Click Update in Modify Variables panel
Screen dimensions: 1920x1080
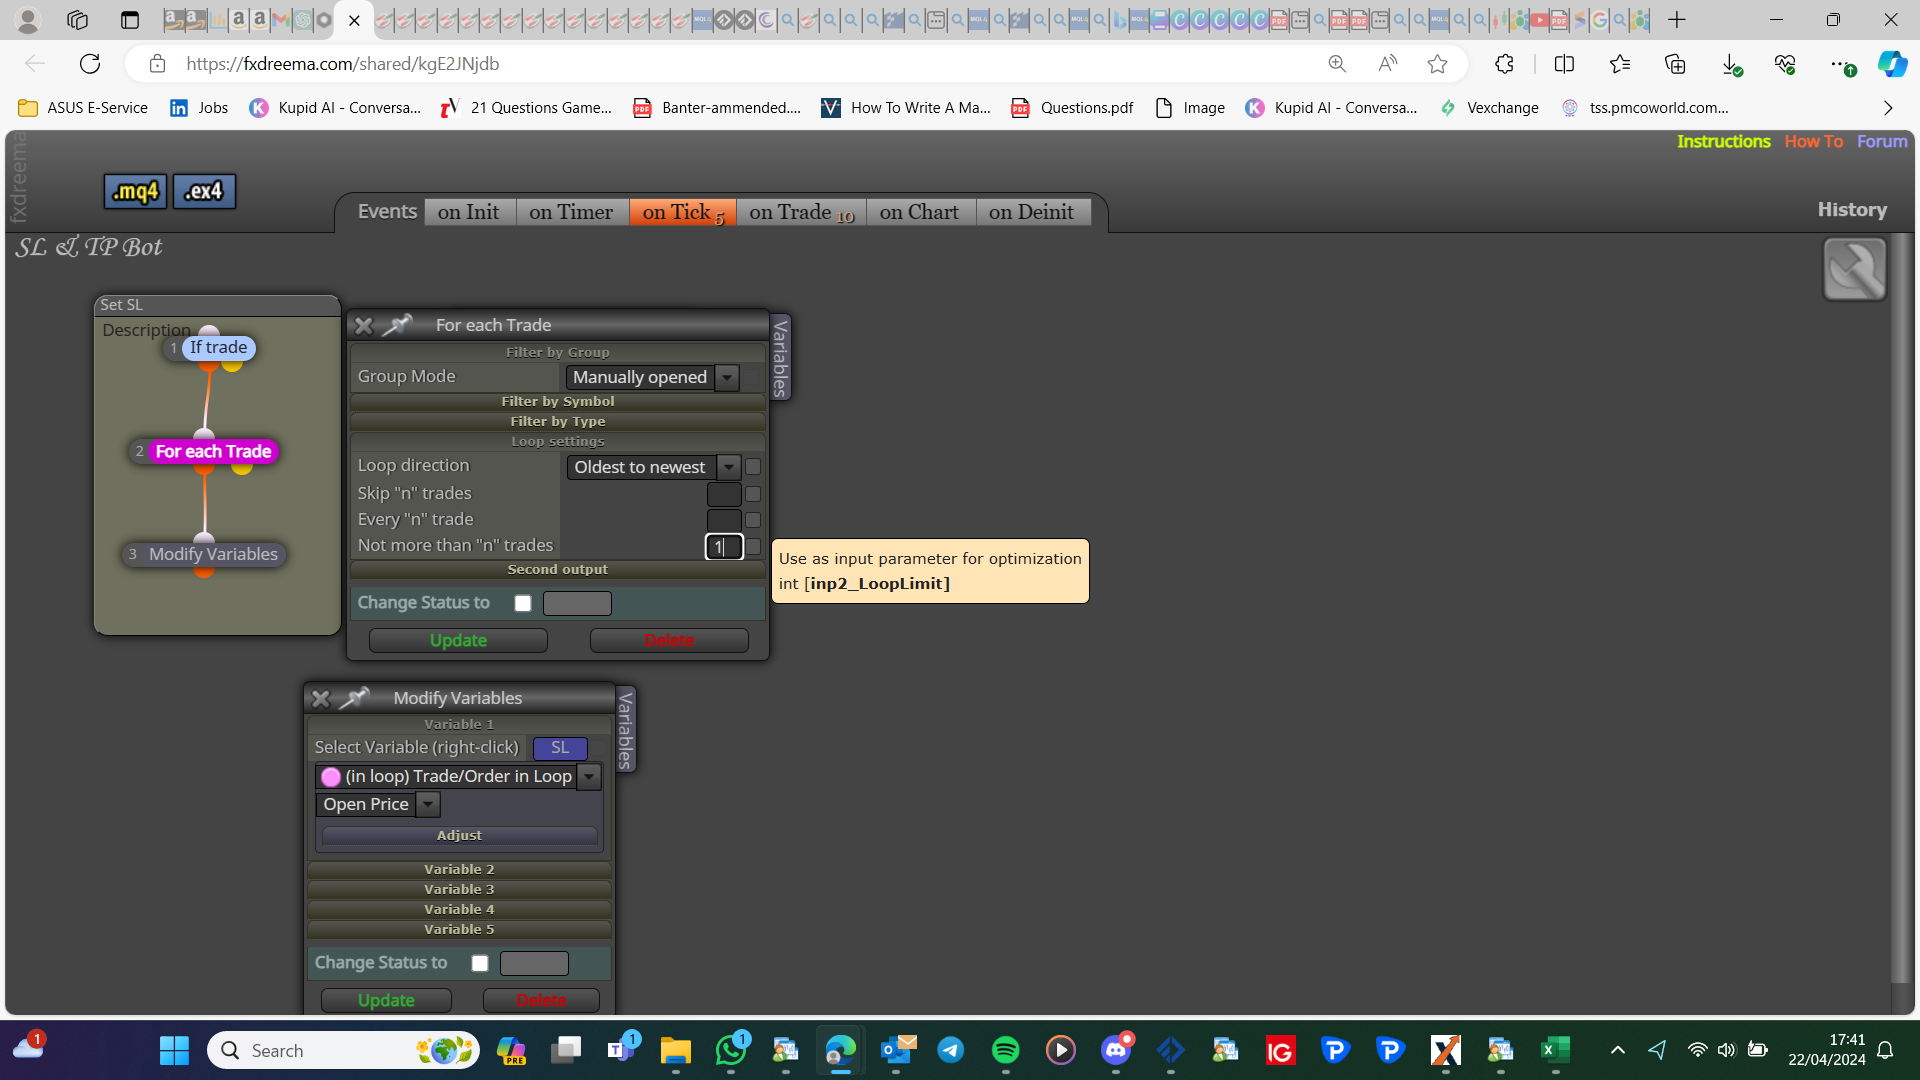pyautogui.click(x=386, y=1001)
